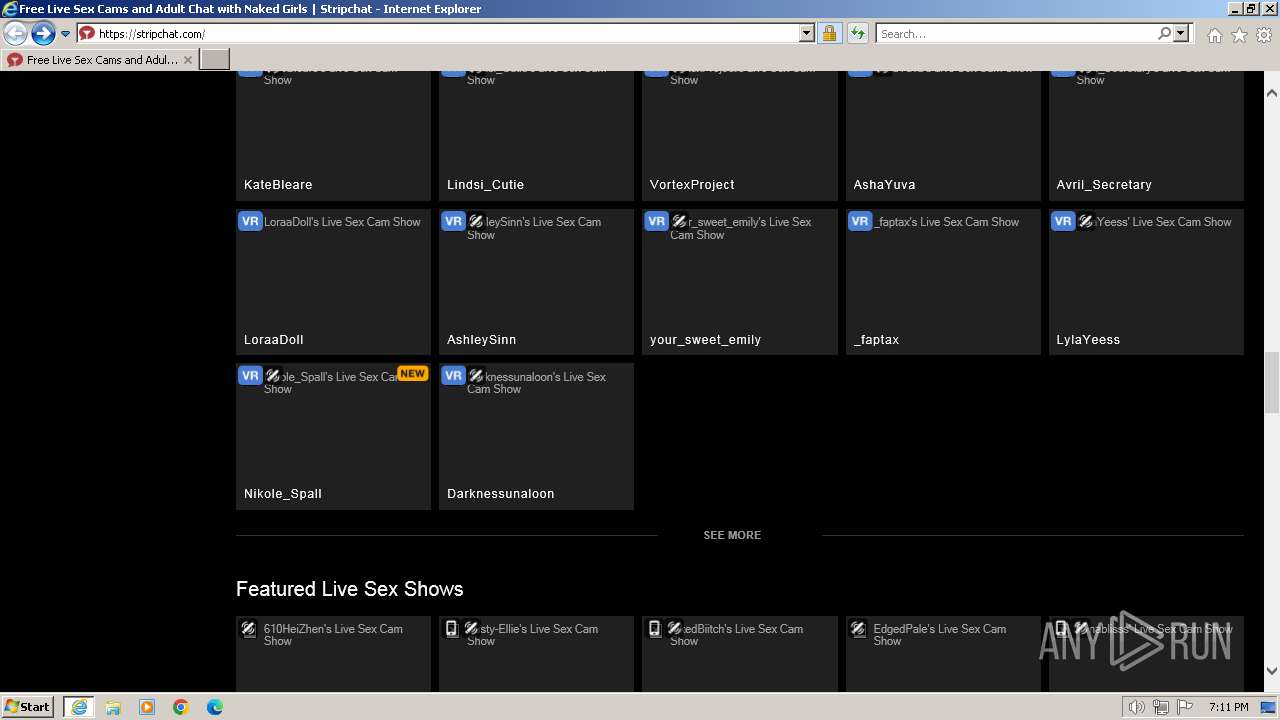Screen dimensions: 1280x720
Task: Launch Microsoft Edge from the taskbar
Action: tap(215, 707)
